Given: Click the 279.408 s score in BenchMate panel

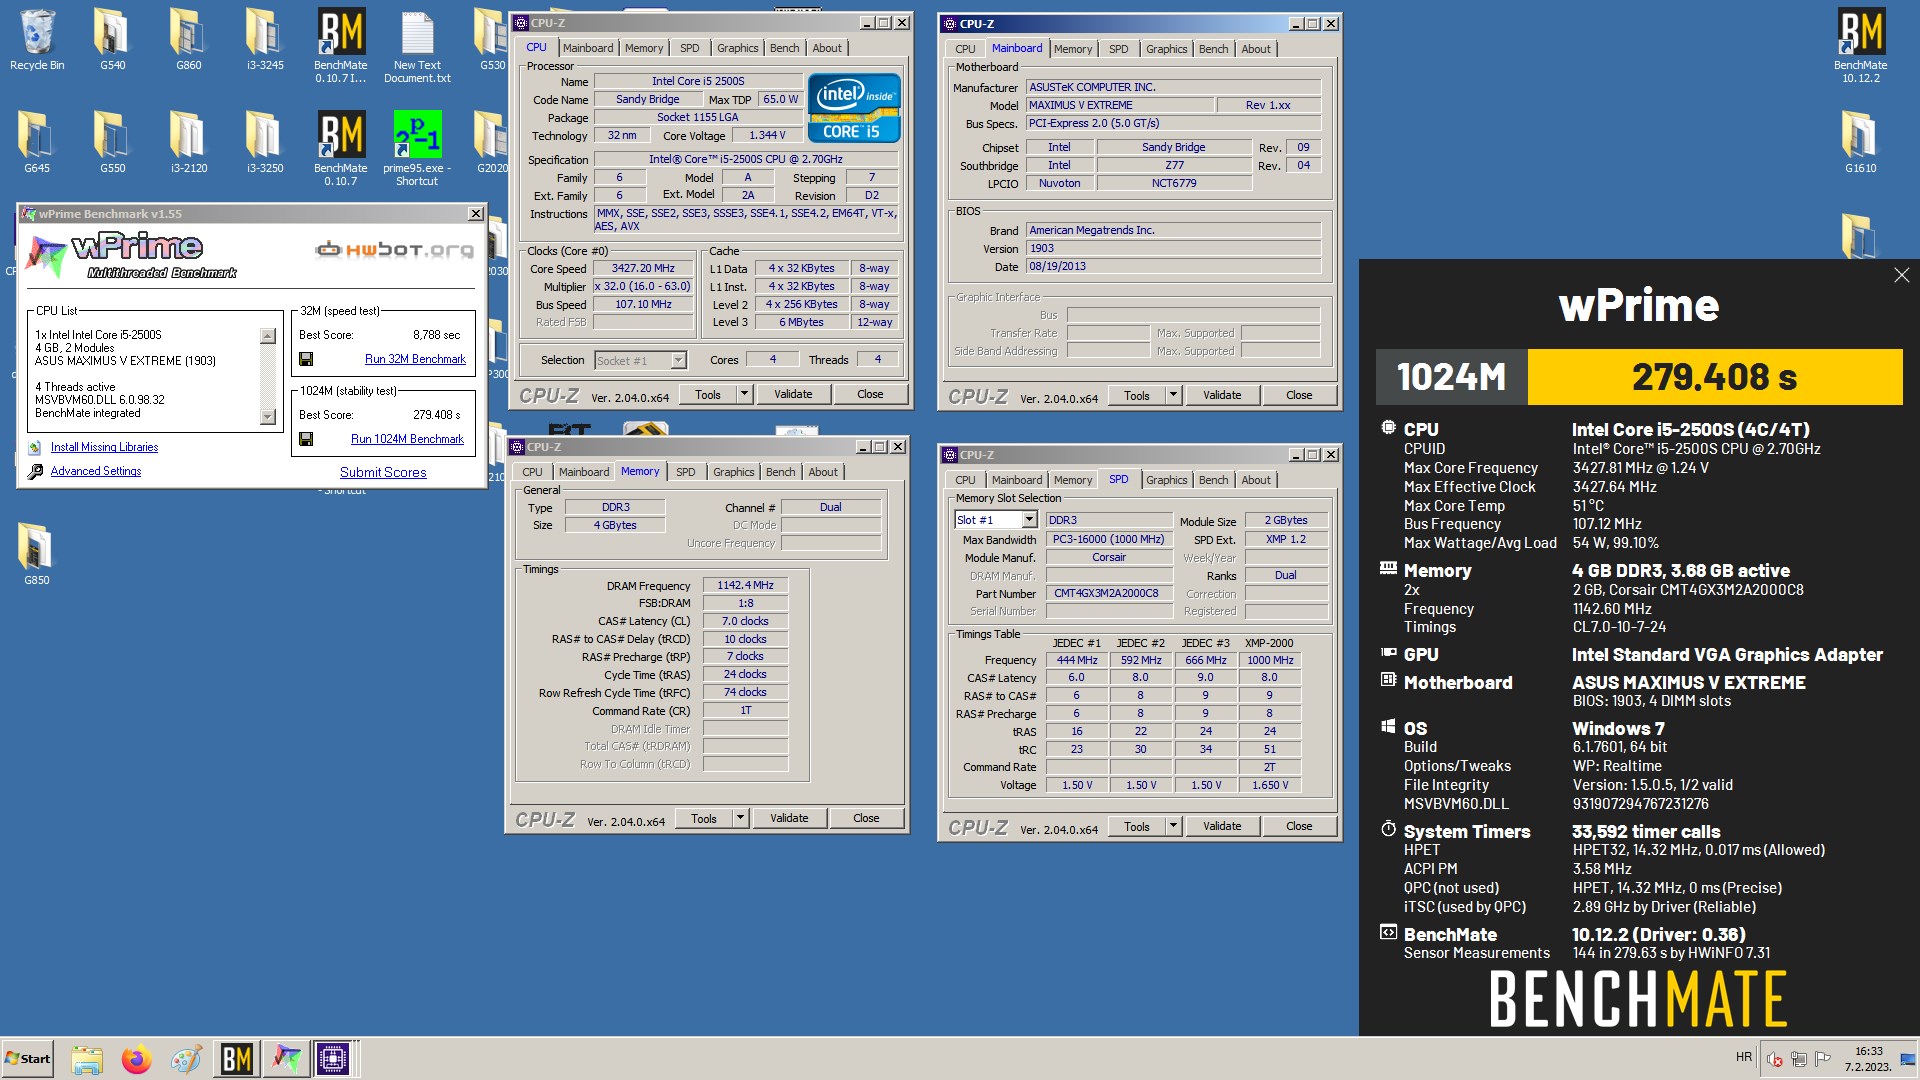Looking at the screenshot, I should pyautogui.click(x=1714, y=377).
